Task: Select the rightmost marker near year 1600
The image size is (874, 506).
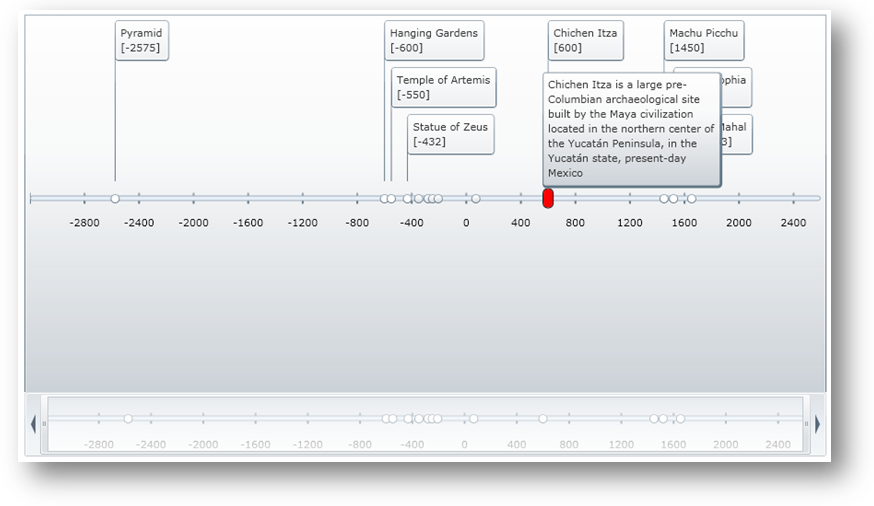Action: tap(691, 198)
